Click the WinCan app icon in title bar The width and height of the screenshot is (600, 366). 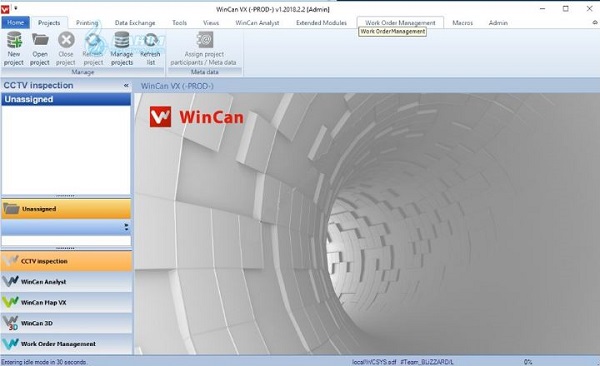click(x=5, y=9)
